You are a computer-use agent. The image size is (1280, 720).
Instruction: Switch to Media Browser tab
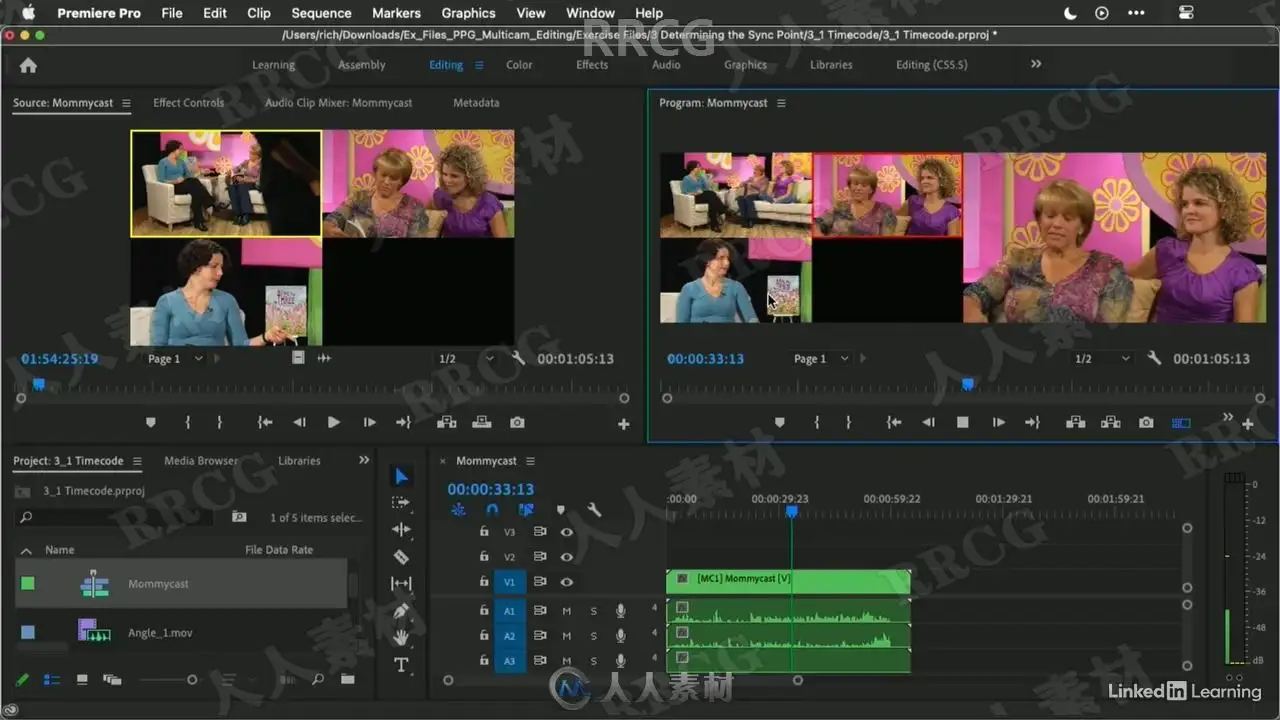click(201, 461)
